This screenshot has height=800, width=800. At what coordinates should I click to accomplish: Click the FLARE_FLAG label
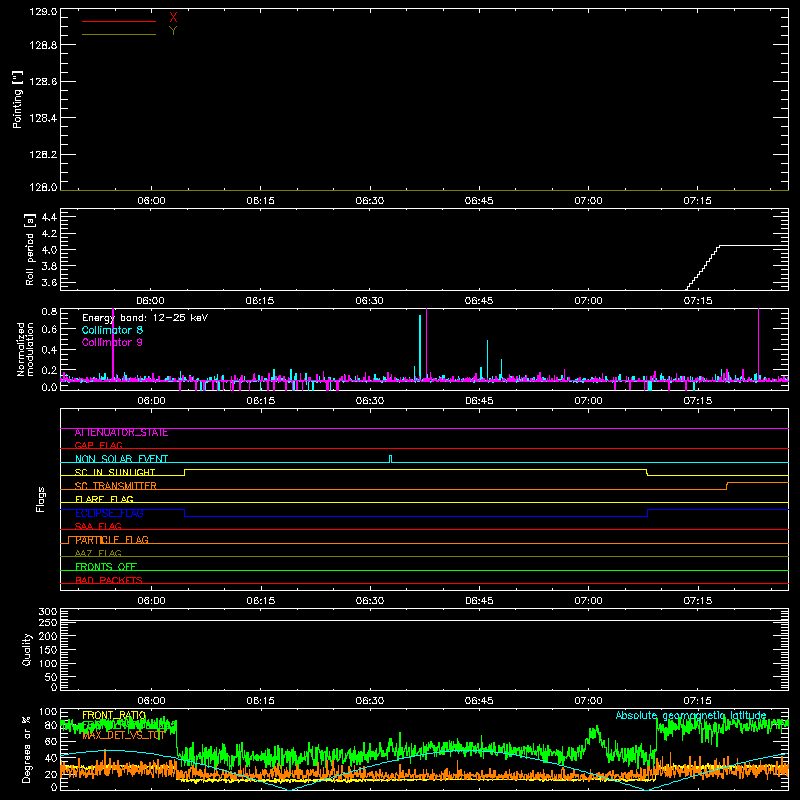(104, 499)
